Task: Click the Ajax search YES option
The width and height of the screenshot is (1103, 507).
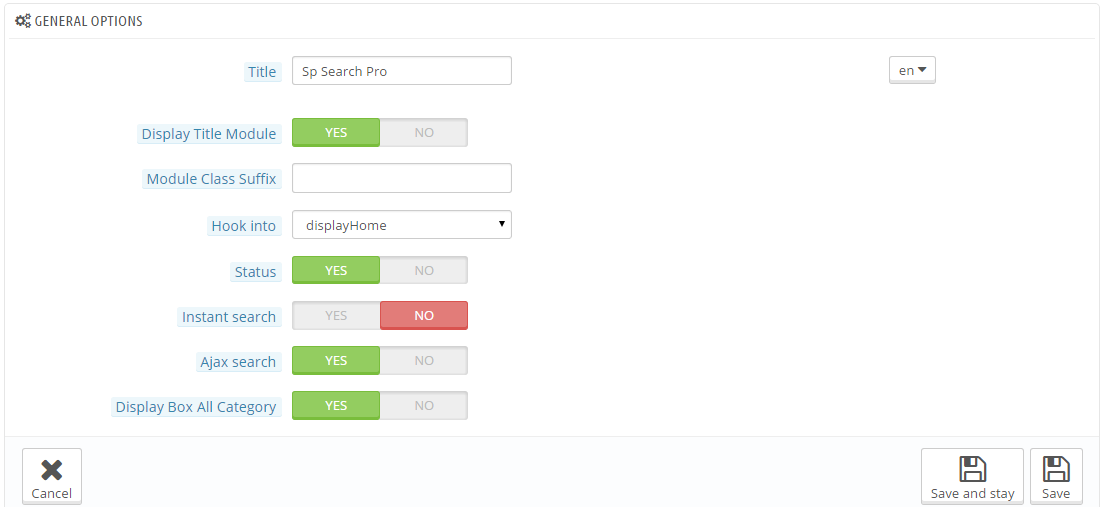Action: point(336,361)
